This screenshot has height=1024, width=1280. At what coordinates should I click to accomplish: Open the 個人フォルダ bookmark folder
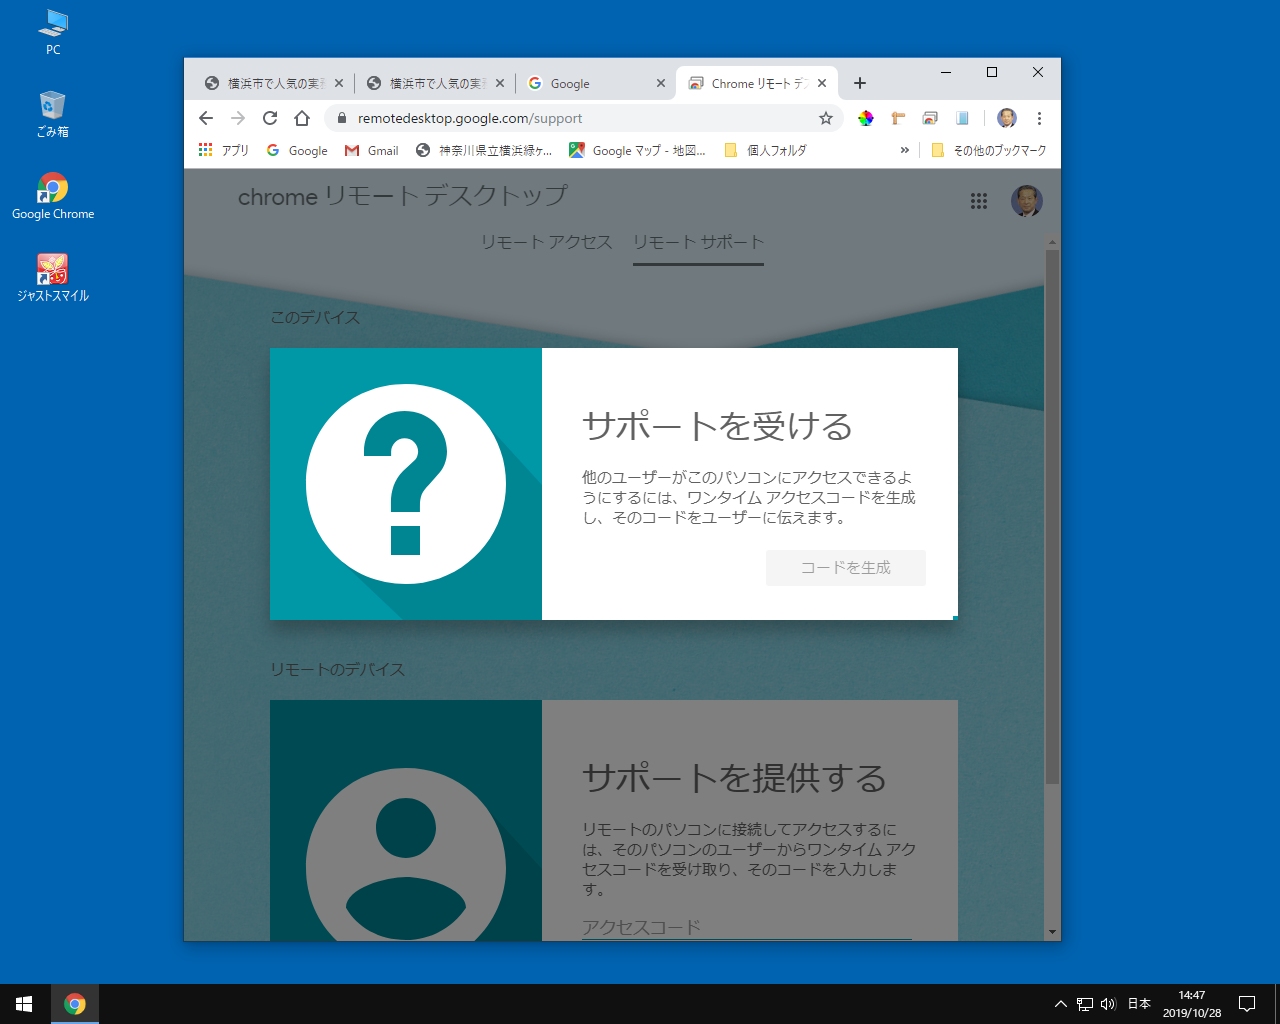coord(765,150)
